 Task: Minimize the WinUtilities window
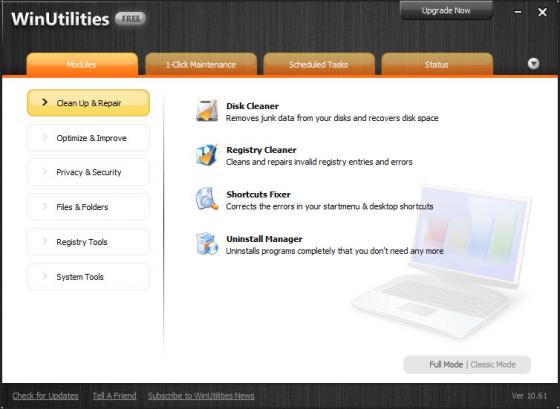click(x=518, y=12)
